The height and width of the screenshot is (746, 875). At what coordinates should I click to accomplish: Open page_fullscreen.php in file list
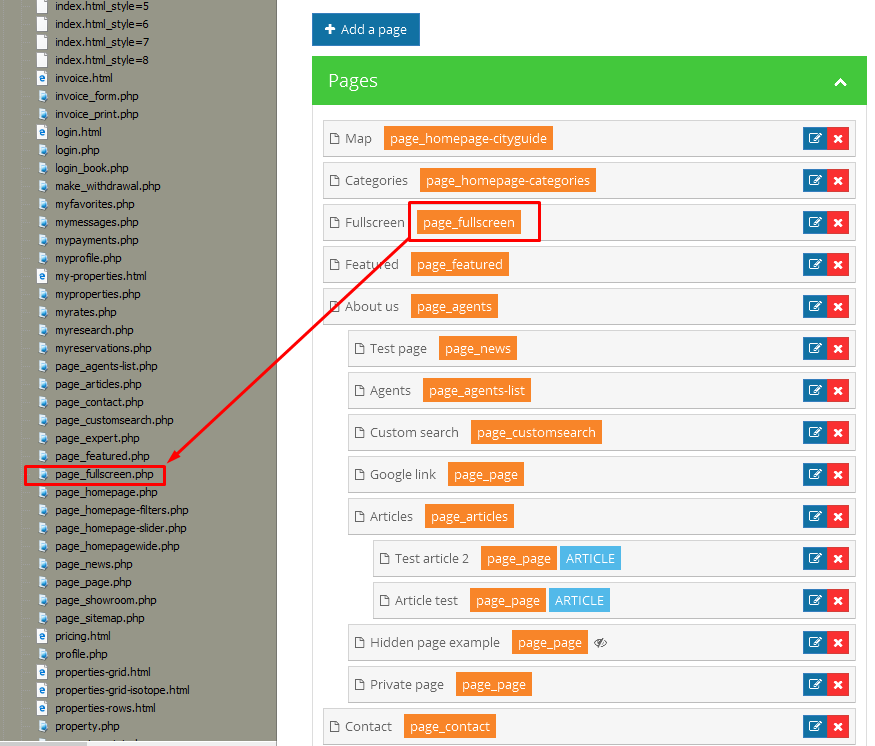point(104,474)
